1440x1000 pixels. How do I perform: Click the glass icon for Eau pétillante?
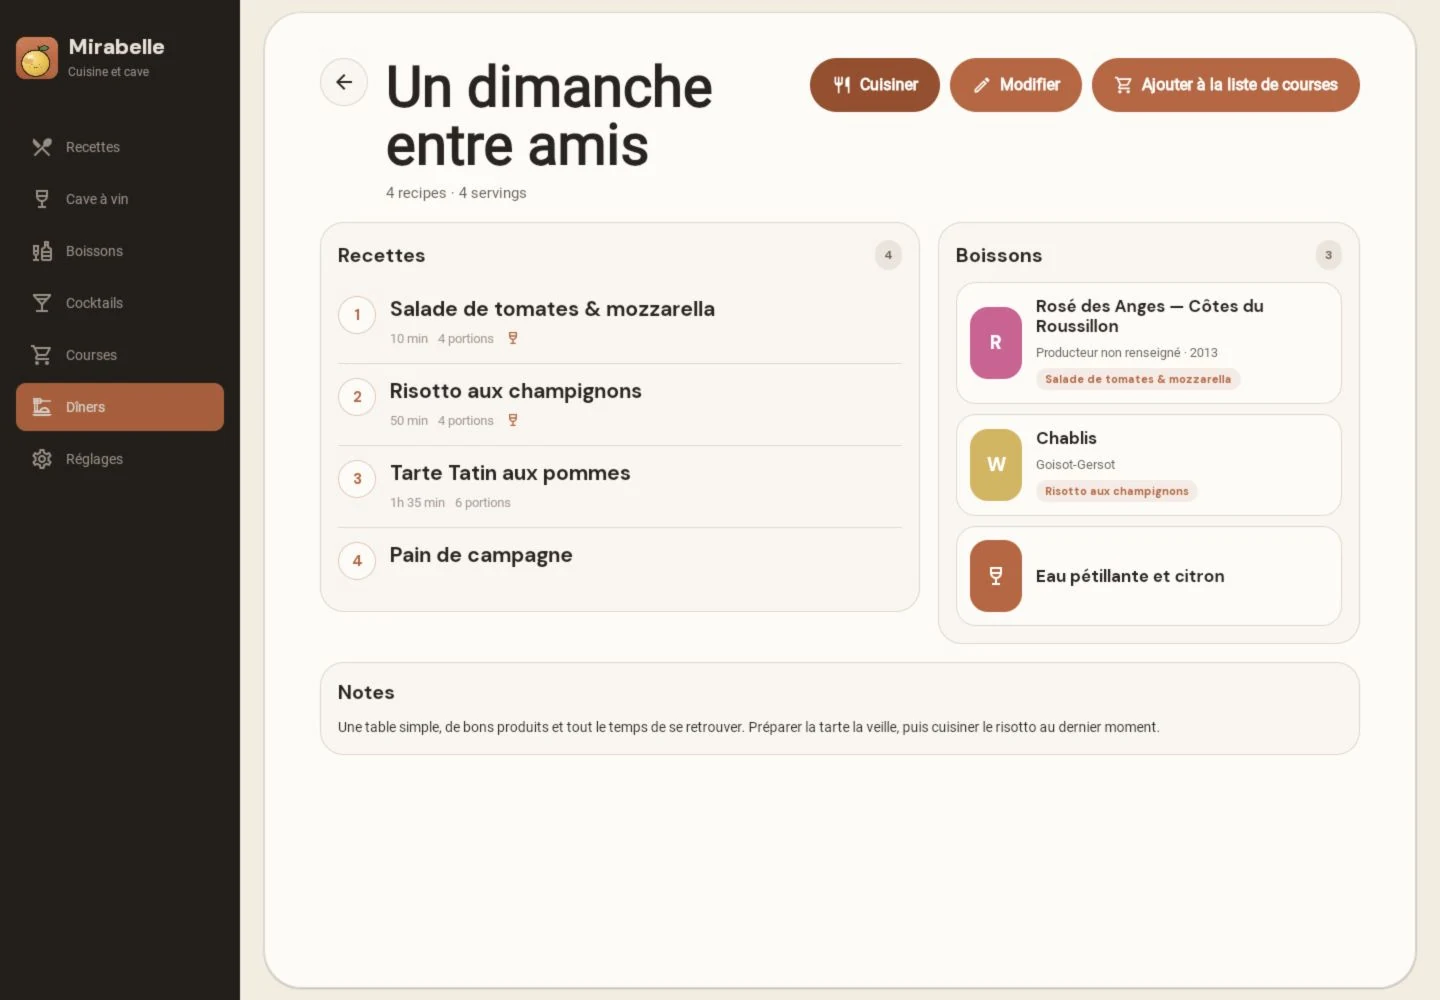coord(996,576)
